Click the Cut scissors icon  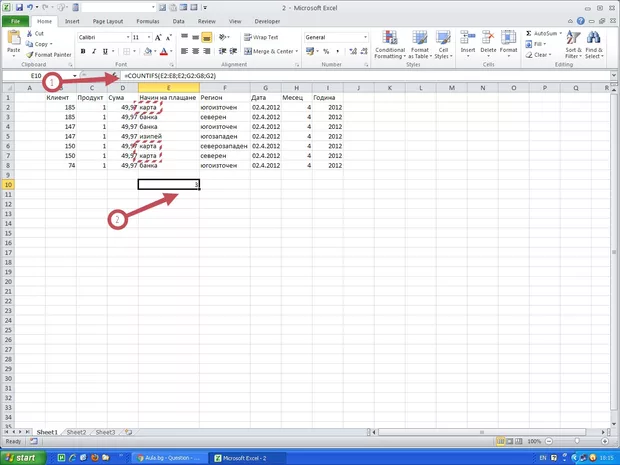[x=30, y=34]
